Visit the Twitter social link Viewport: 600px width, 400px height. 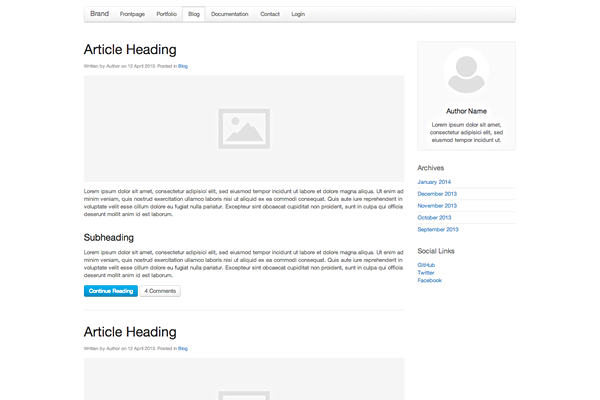[426, 273]
